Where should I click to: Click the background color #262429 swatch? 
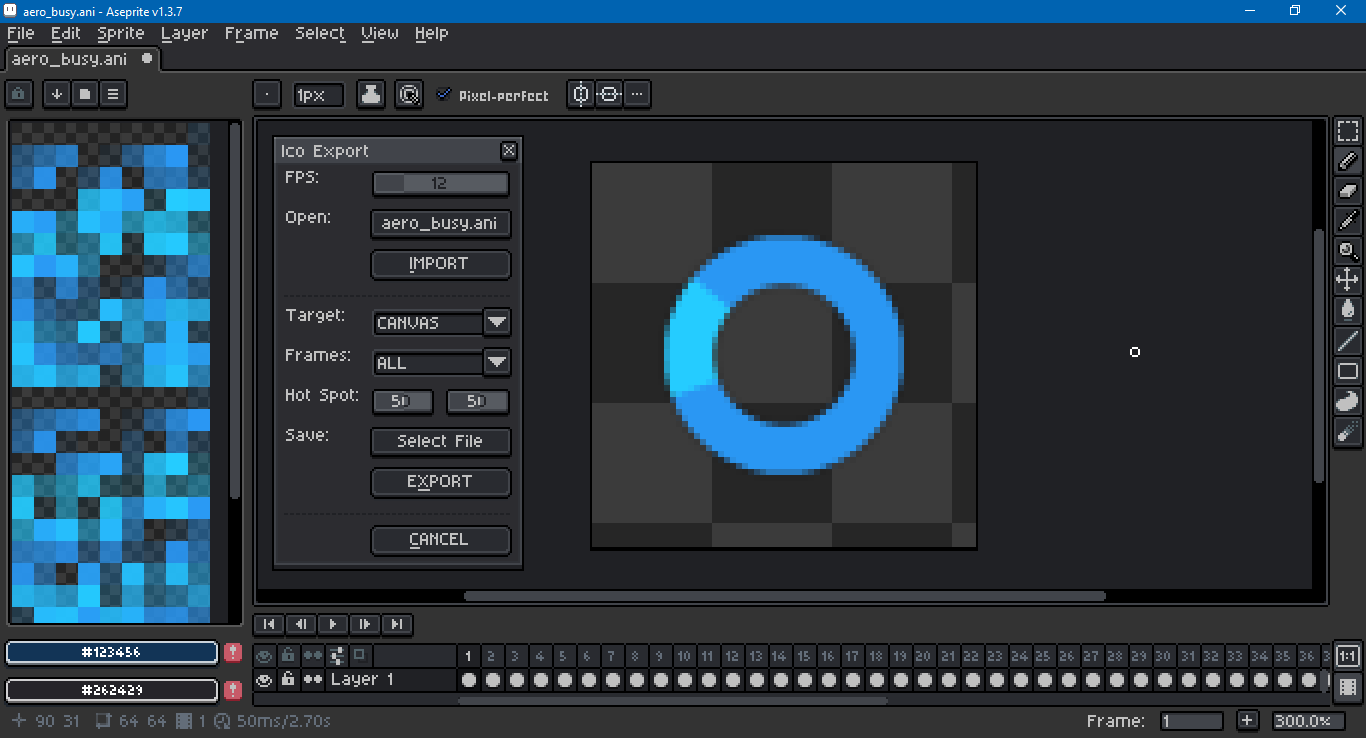pyautogui.click(x=112, y=690)
